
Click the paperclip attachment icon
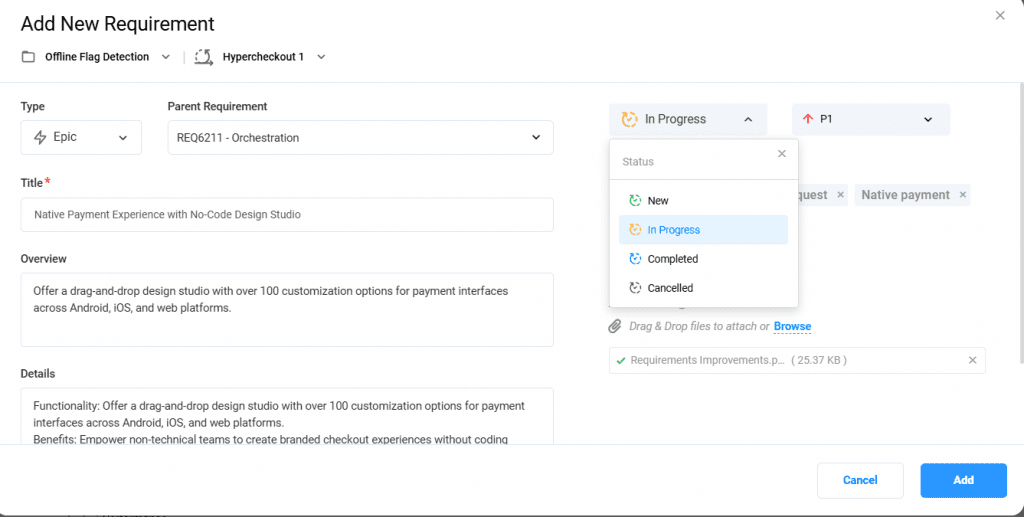(615, 326)
